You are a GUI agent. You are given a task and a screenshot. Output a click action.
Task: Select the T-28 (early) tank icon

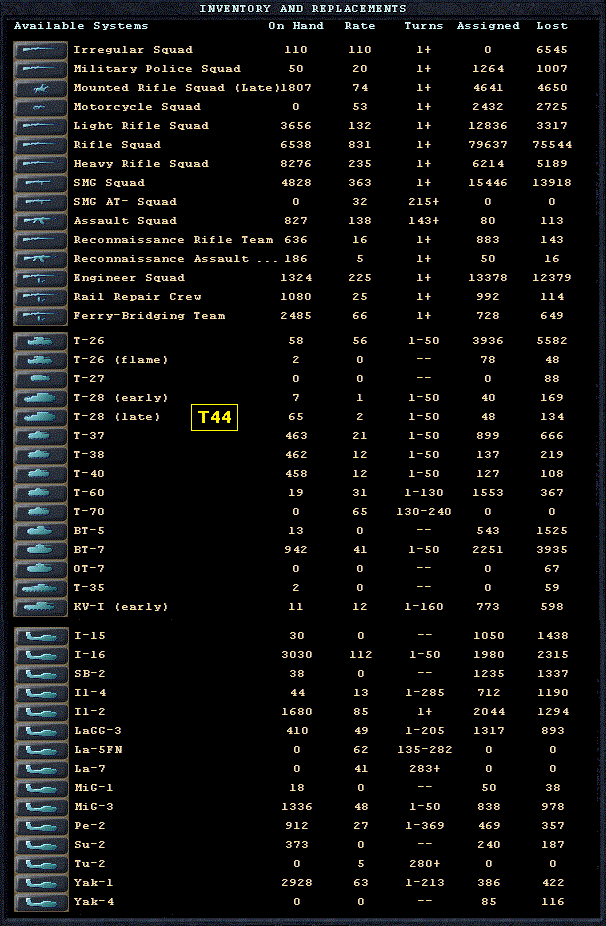(x=40, y=398)
